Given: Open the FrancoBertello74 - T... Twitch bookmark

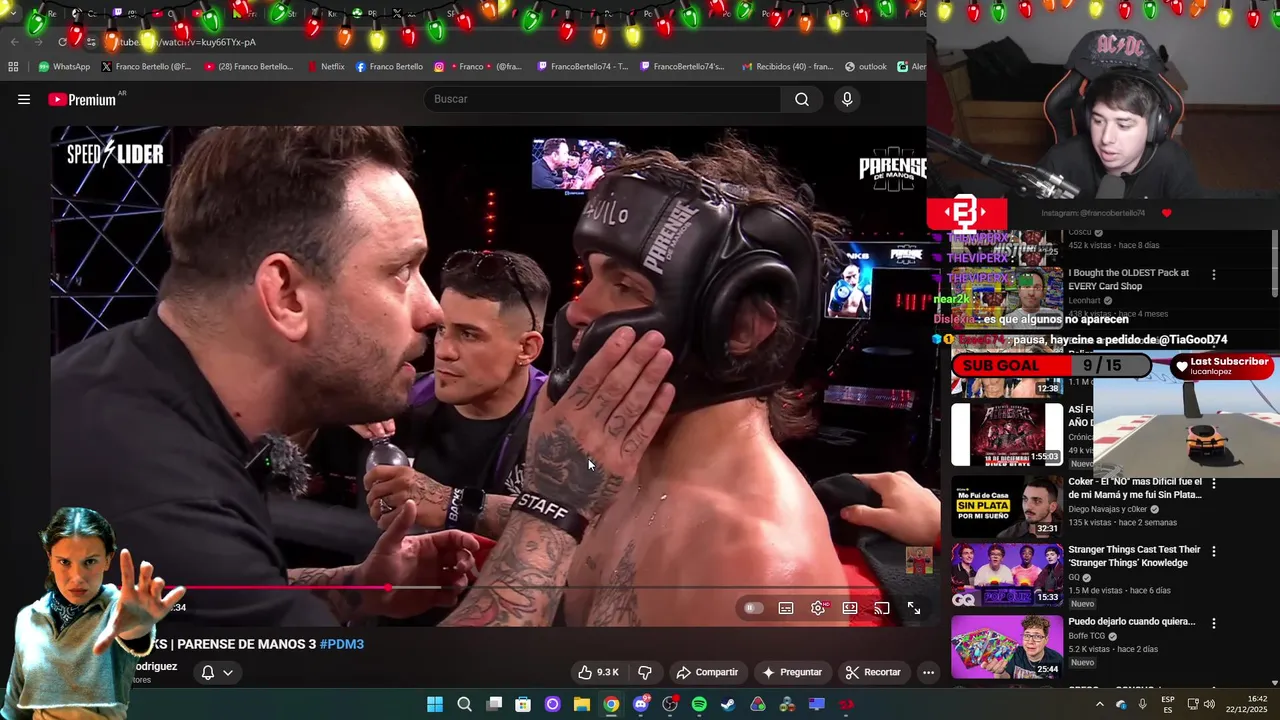Looking at the screenshot, I should [583, 67].
